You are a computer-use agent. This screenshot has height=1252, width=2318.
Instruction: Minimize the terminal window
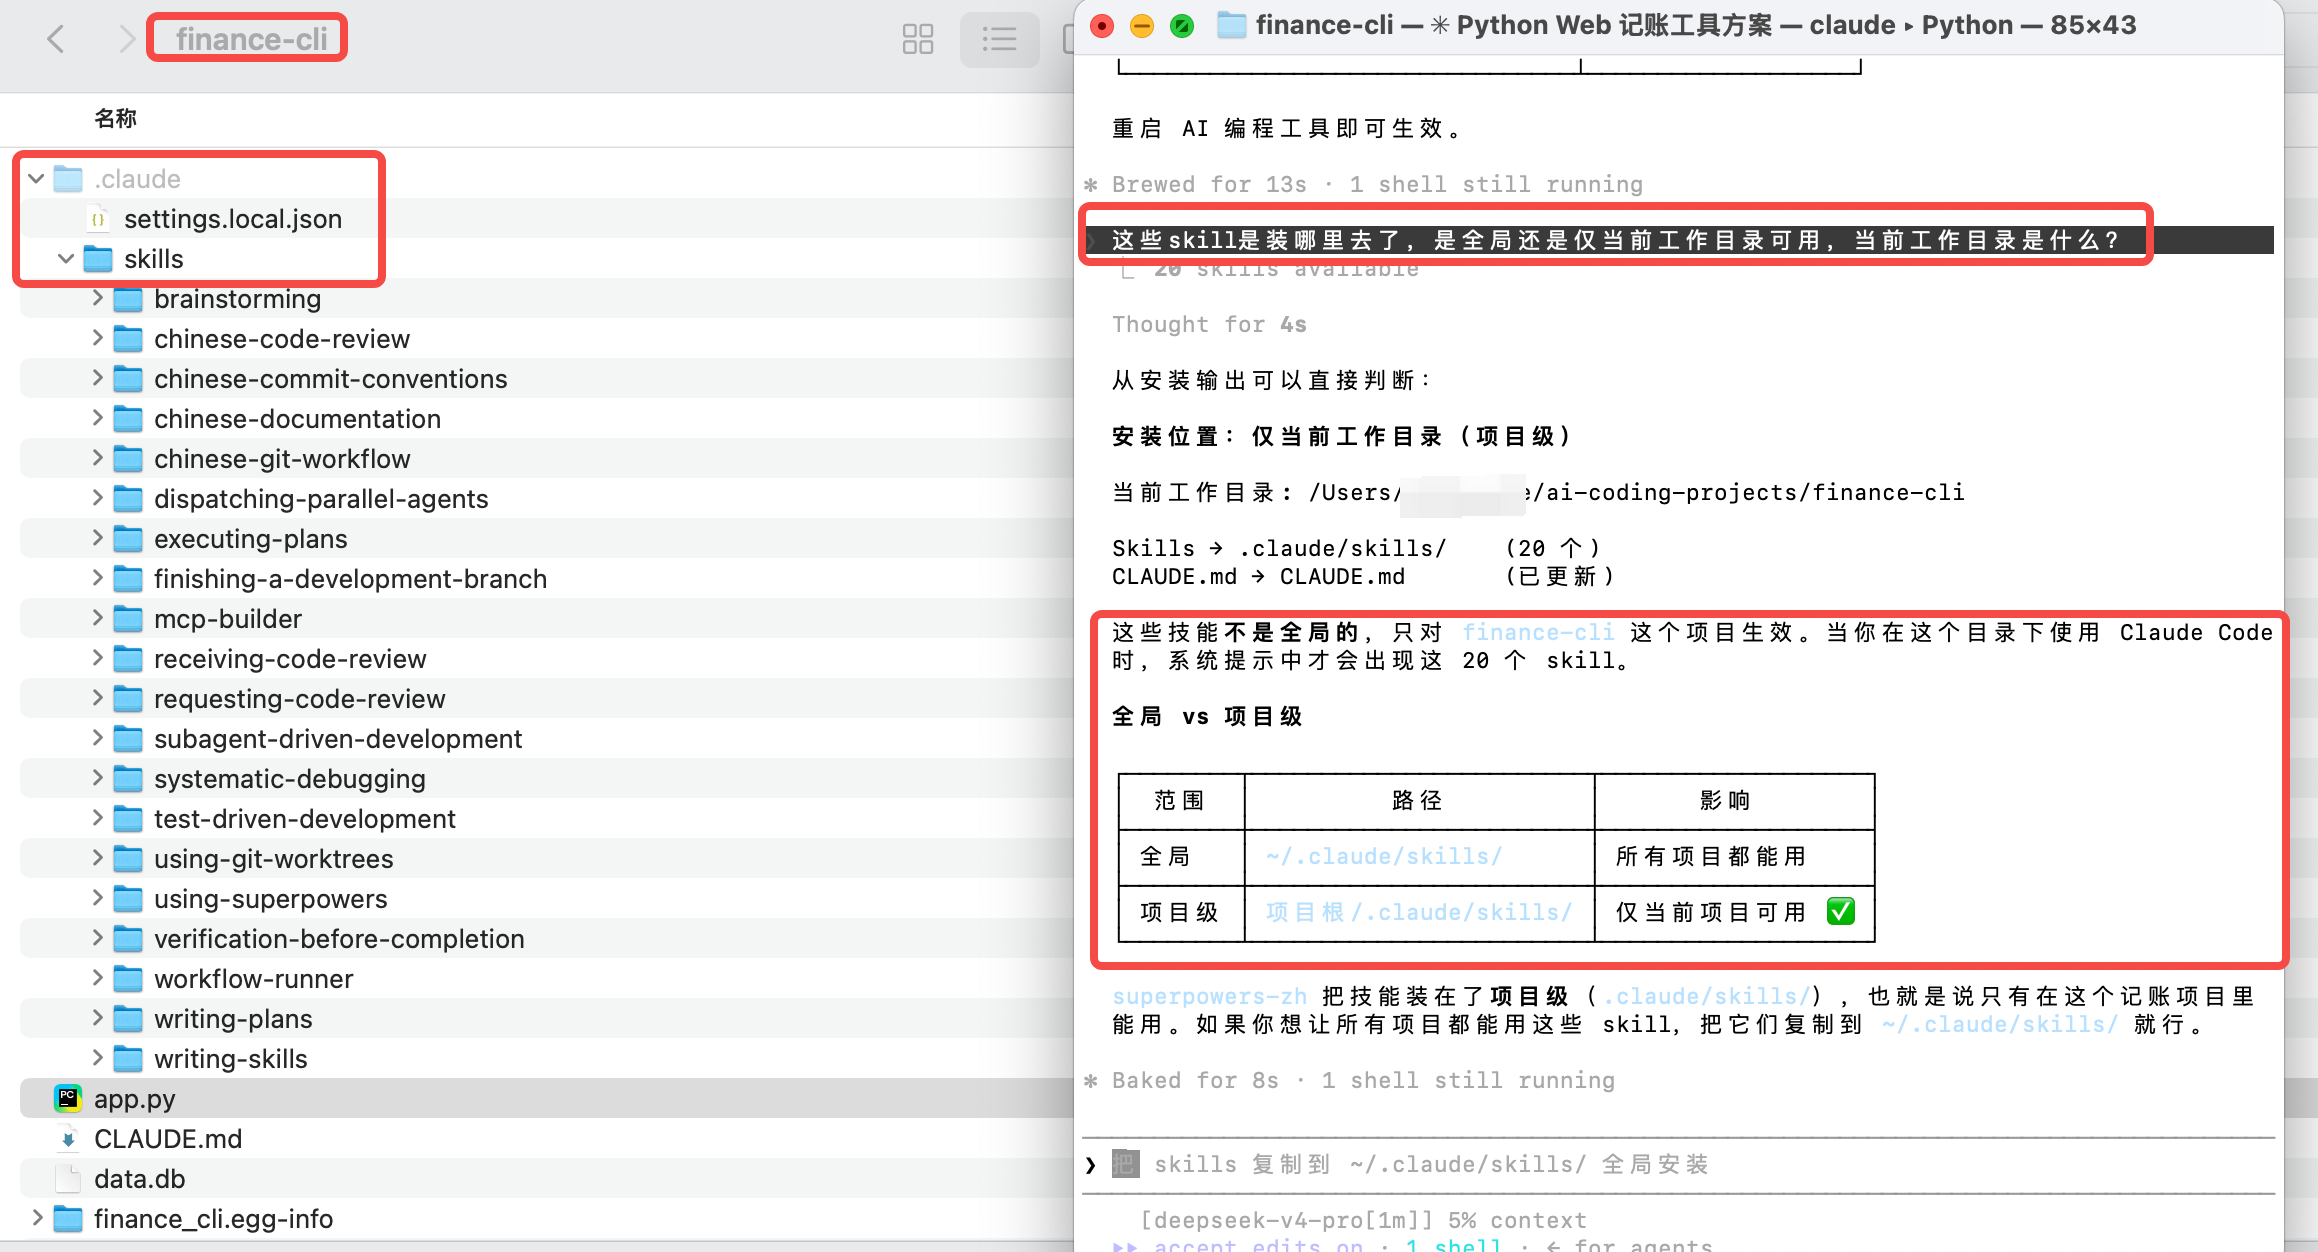click(x=1142, y=25)
